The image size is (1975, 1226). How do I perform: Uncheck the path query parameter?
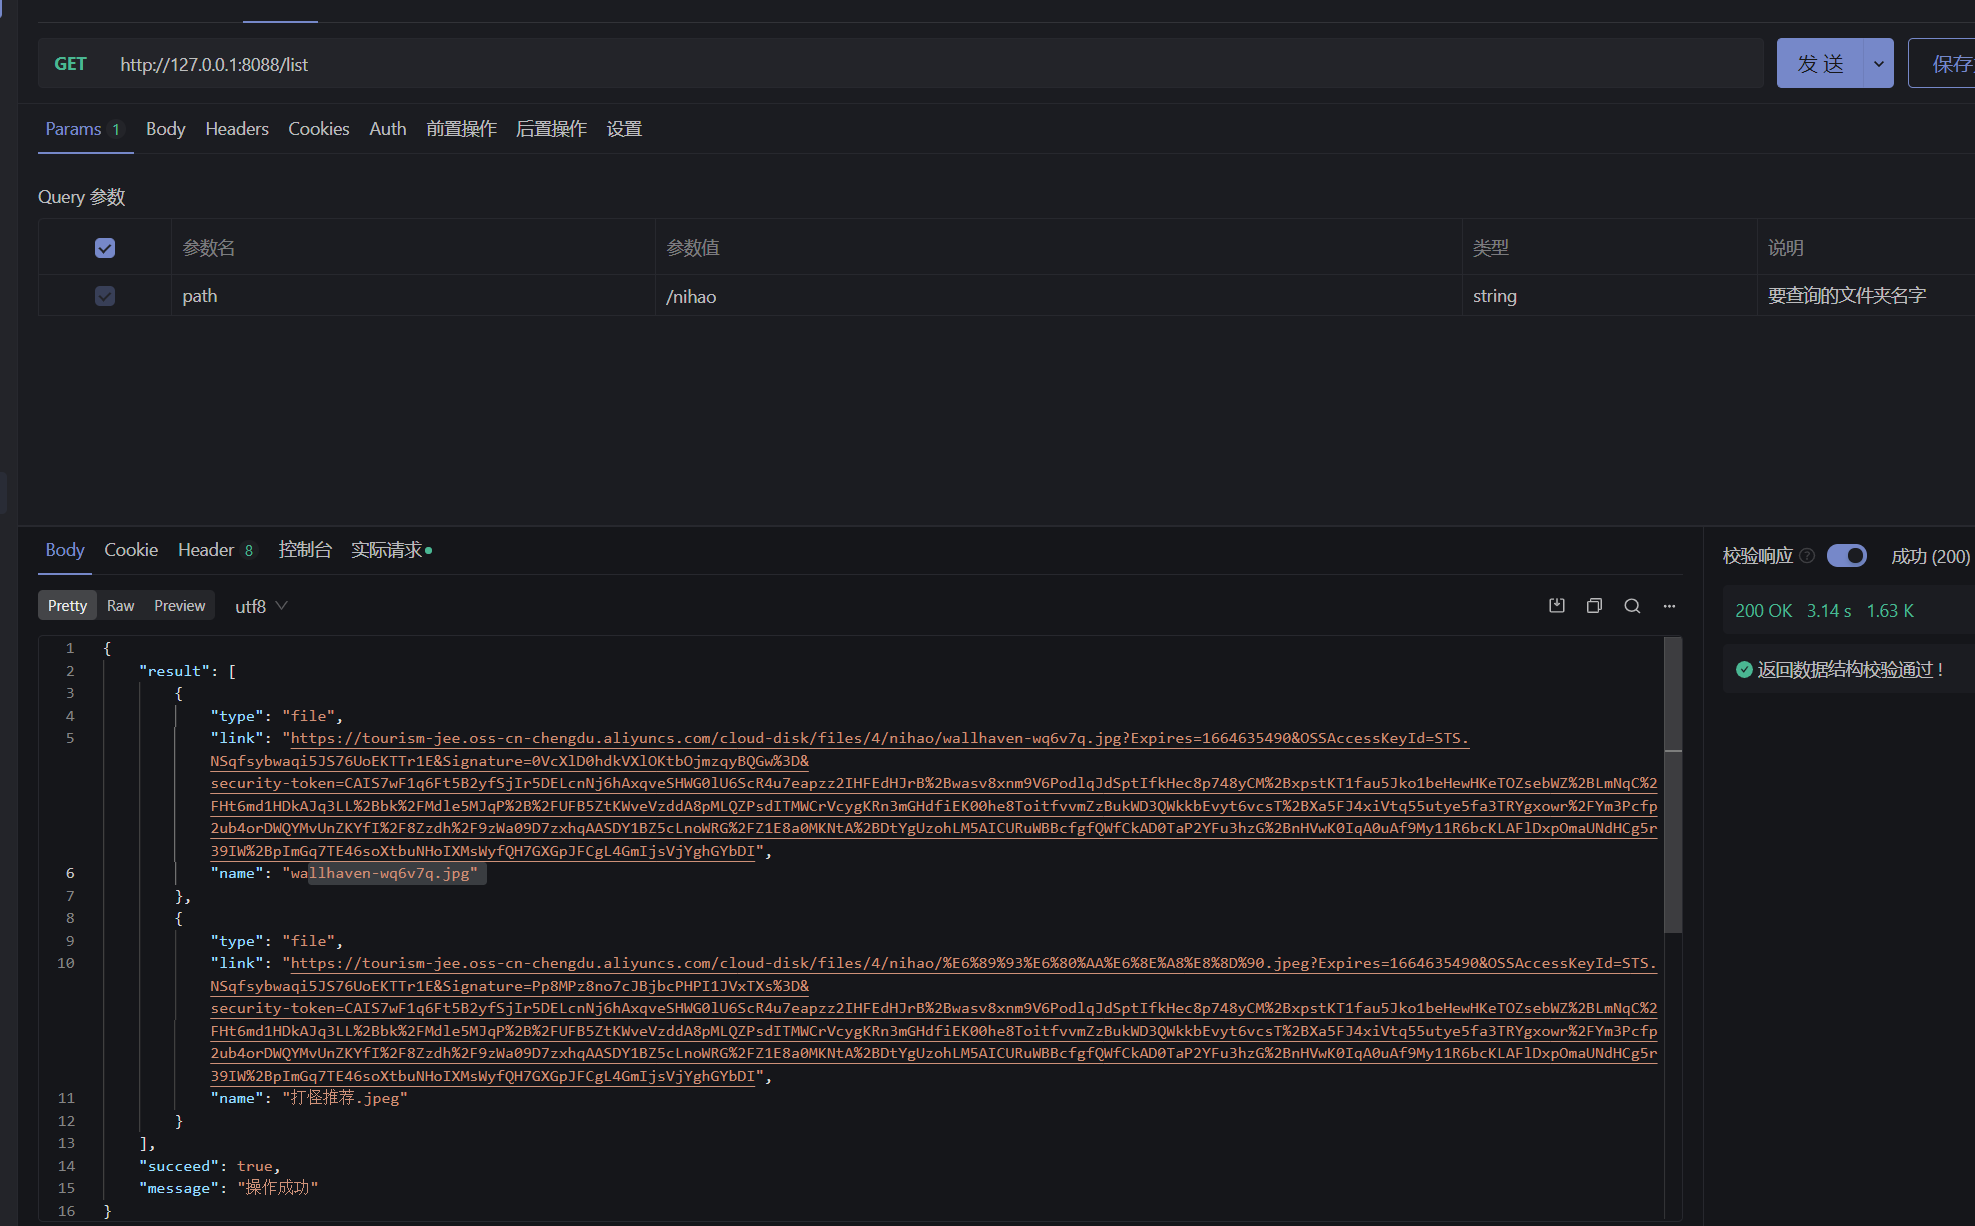pyautogui.click(x=104, y=296)
